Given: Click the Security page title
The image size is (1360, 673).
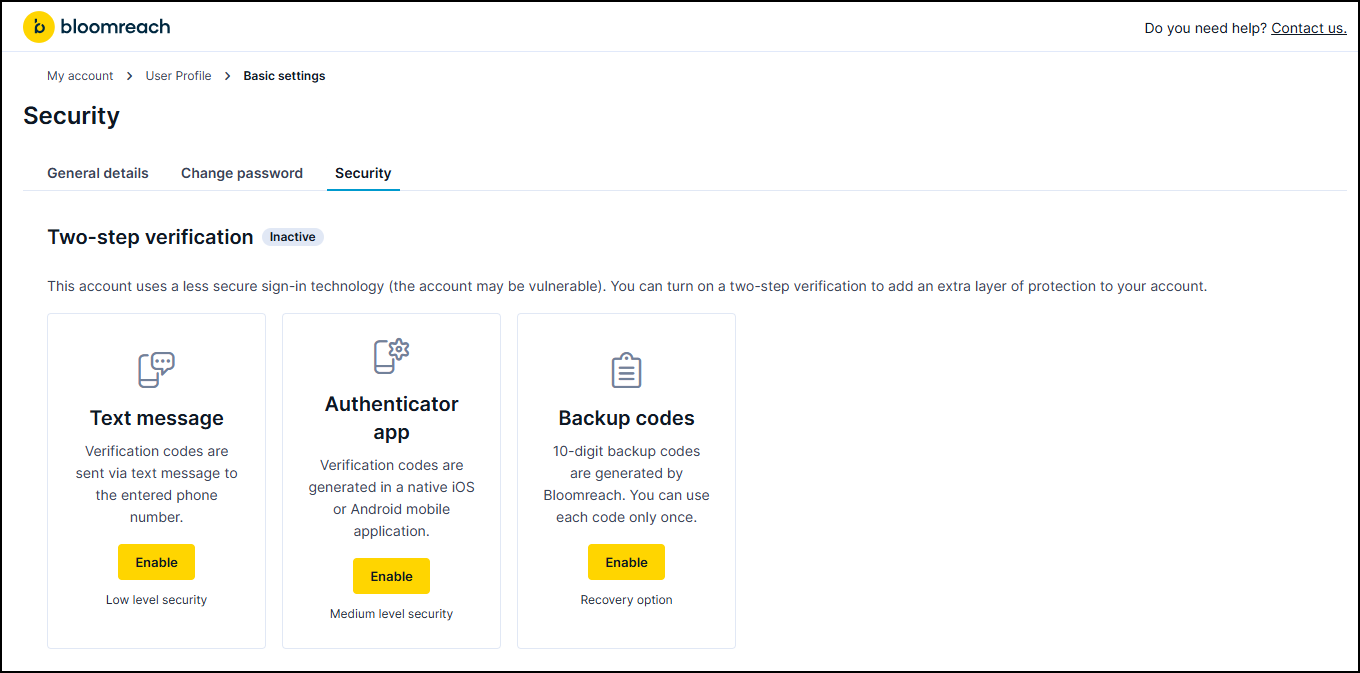Looking at the screenshot, I should [71, 116].
